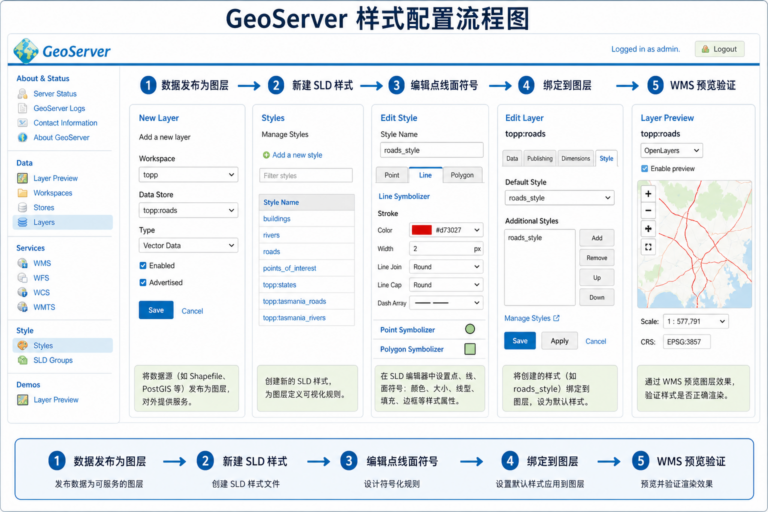
Task: Click Point Symbolizer green circle swatch
Action: pos(470,329)
